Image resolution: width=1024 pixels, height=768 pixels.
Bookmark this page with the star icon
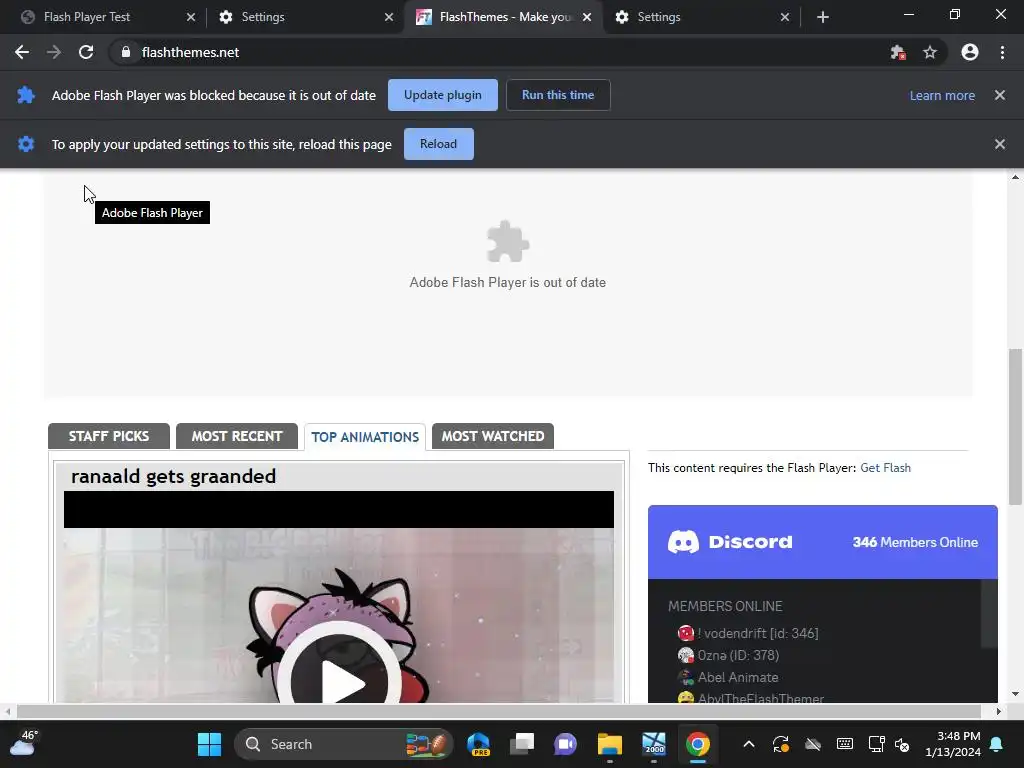coord(930,52)
